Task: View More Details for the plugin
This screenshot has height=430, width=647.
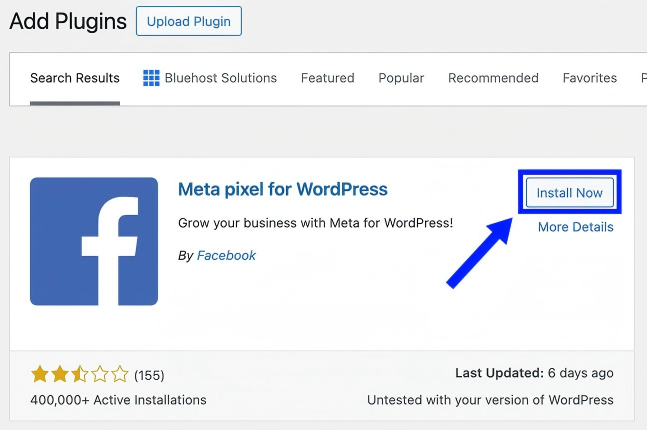Action: pyautogui.click(x=575, y=227)
